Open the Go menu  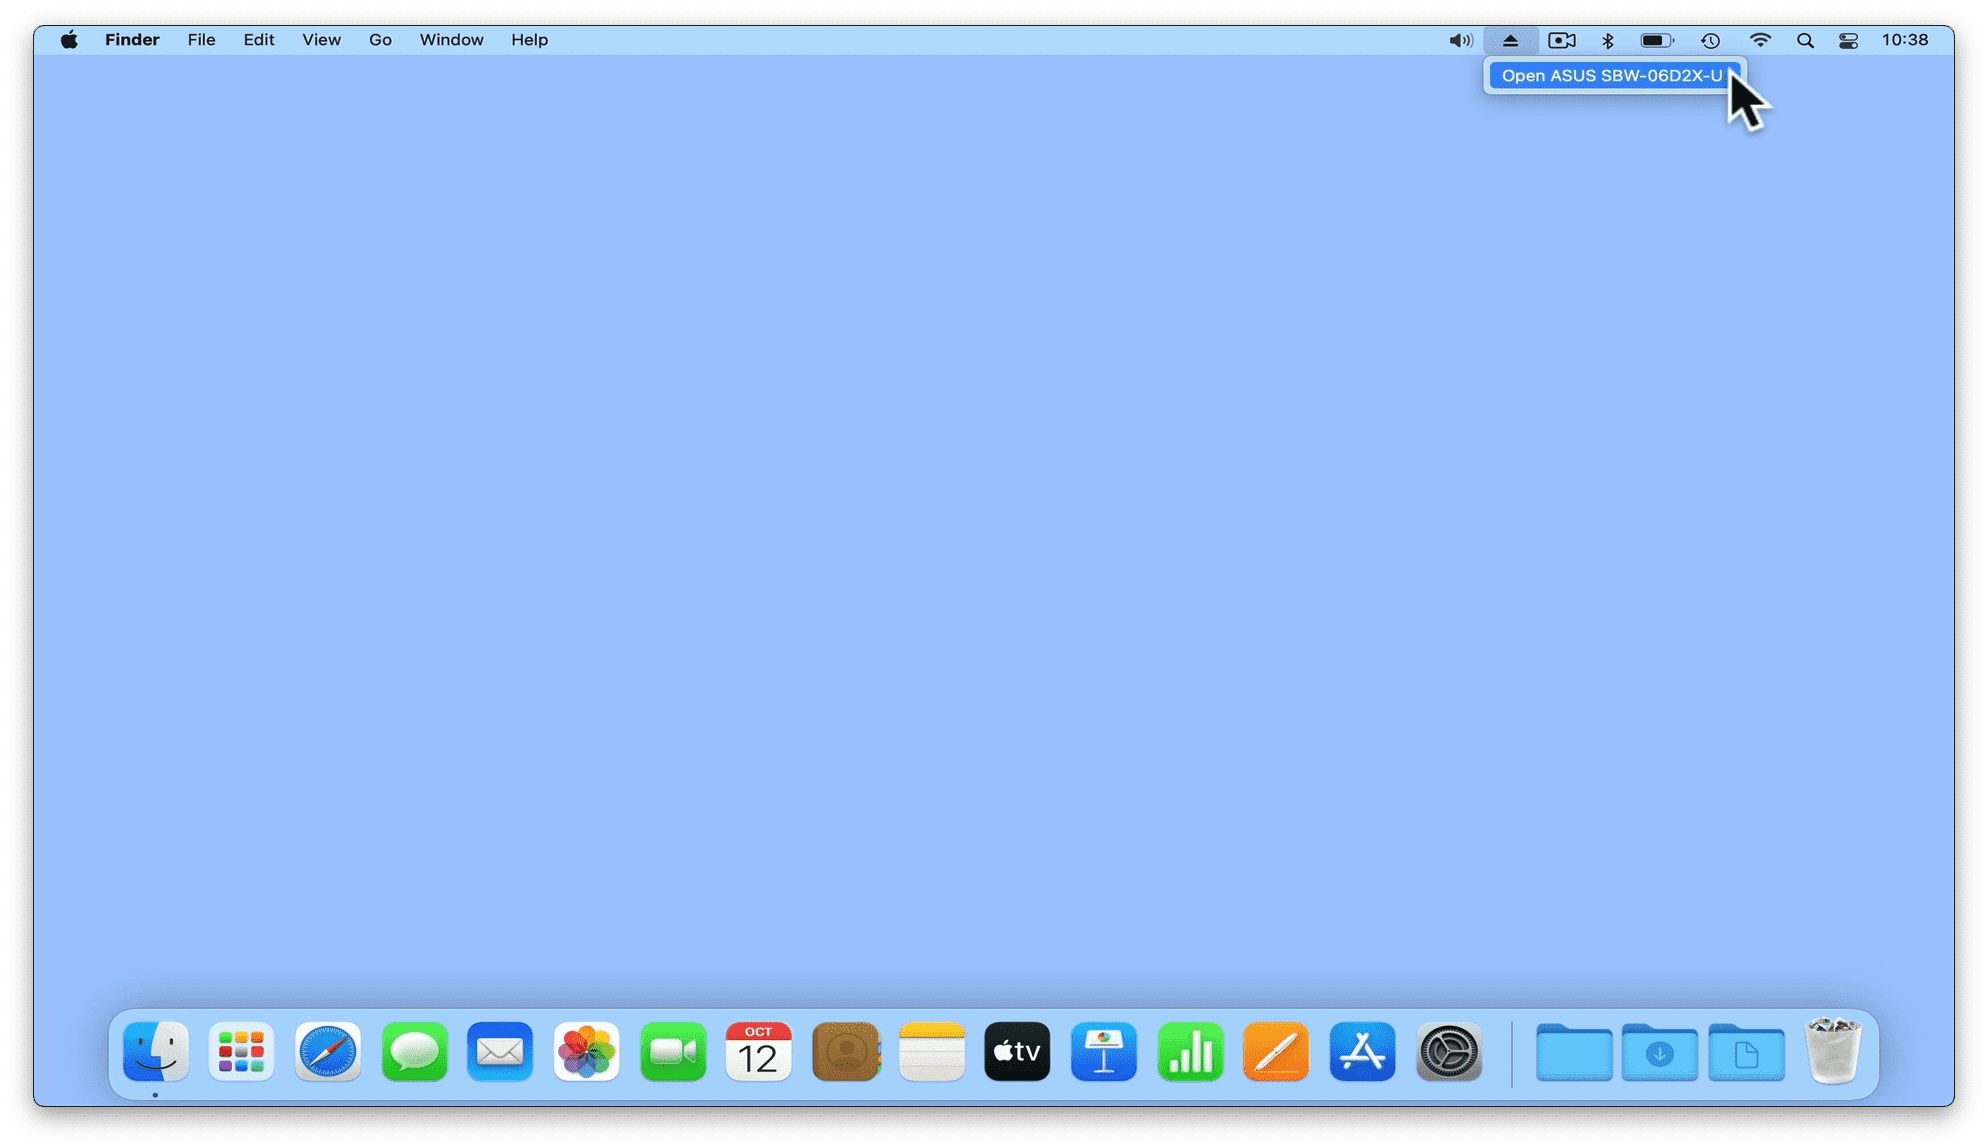click(x=380, y=40)
